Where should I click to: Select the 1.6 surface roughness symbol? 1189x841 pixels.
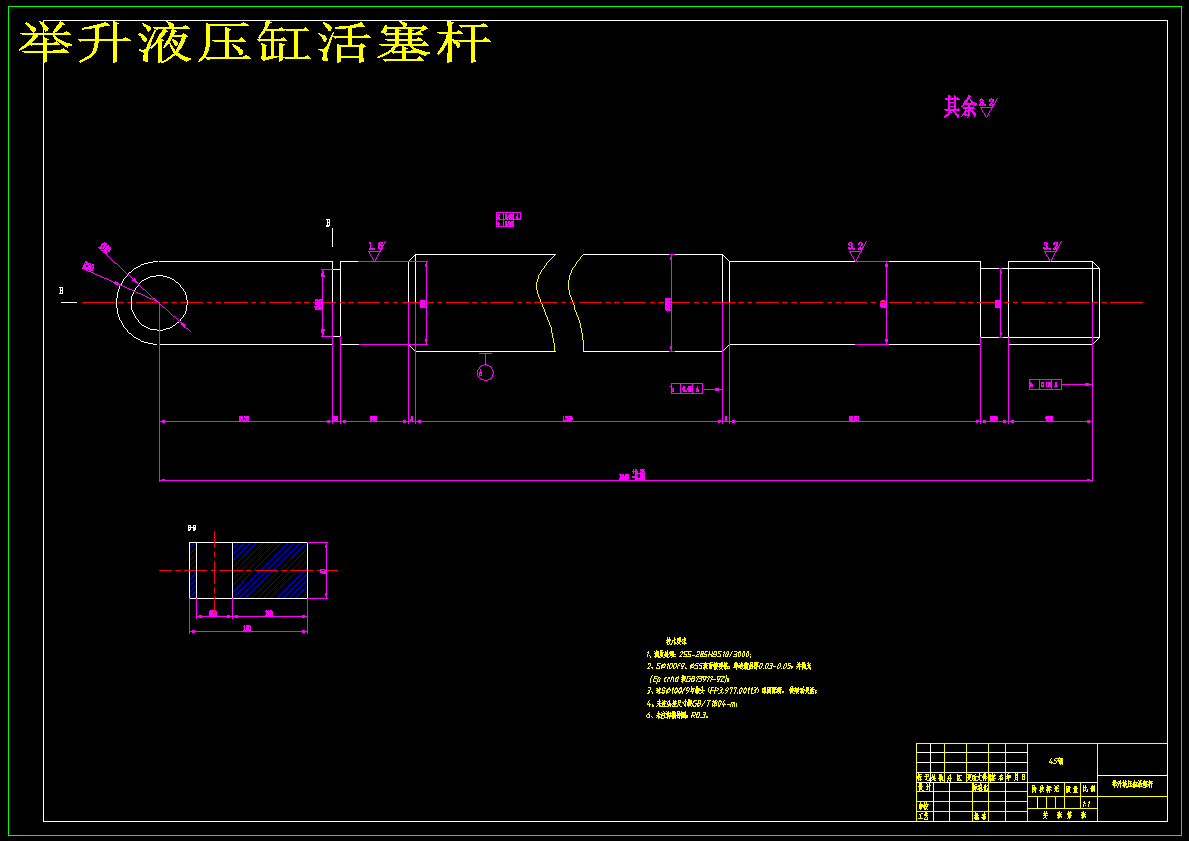(376, 250)
